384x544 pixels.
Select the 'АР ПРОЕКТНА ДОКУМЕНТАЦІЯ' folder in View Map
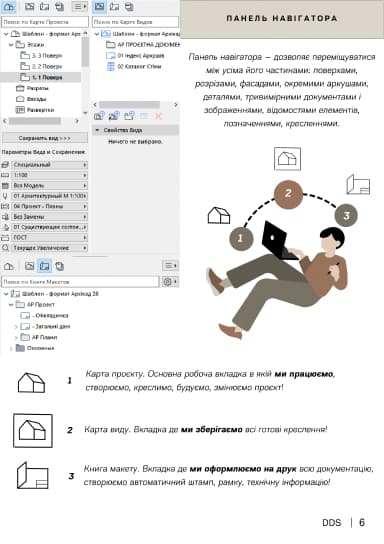click(143, 45)
